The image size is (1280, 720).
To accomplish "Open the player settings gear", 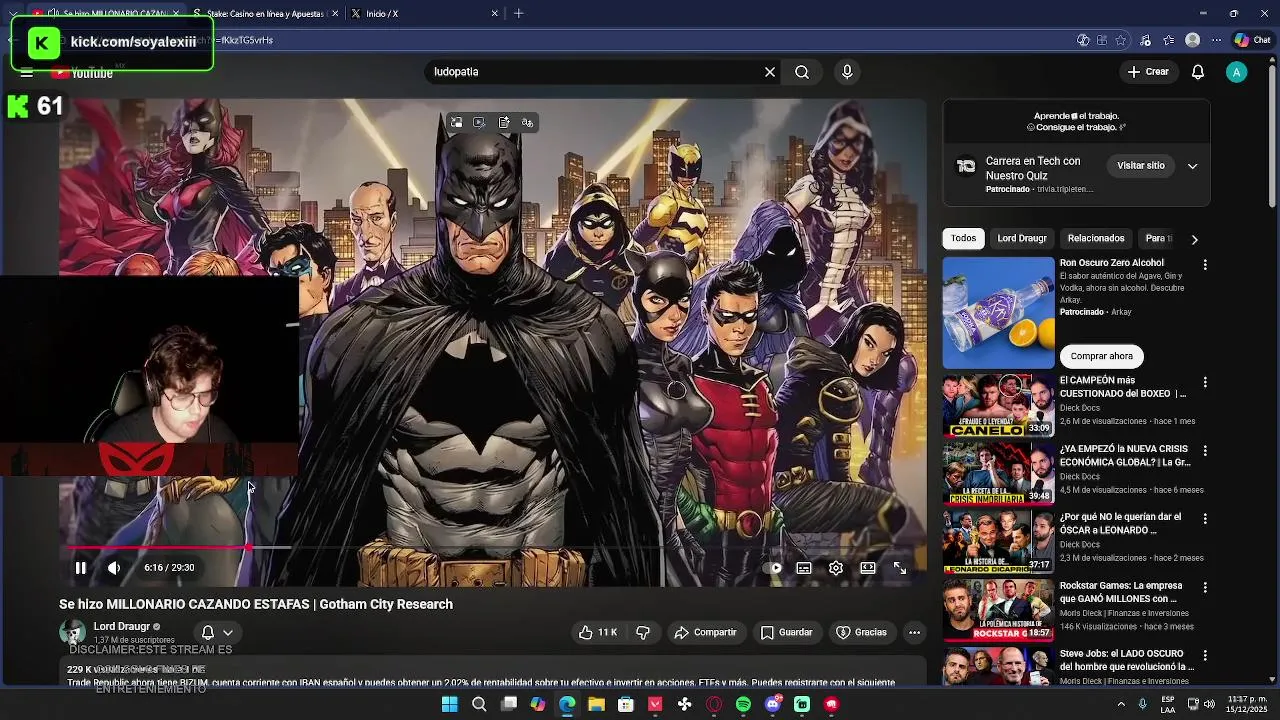I will 836,568.
